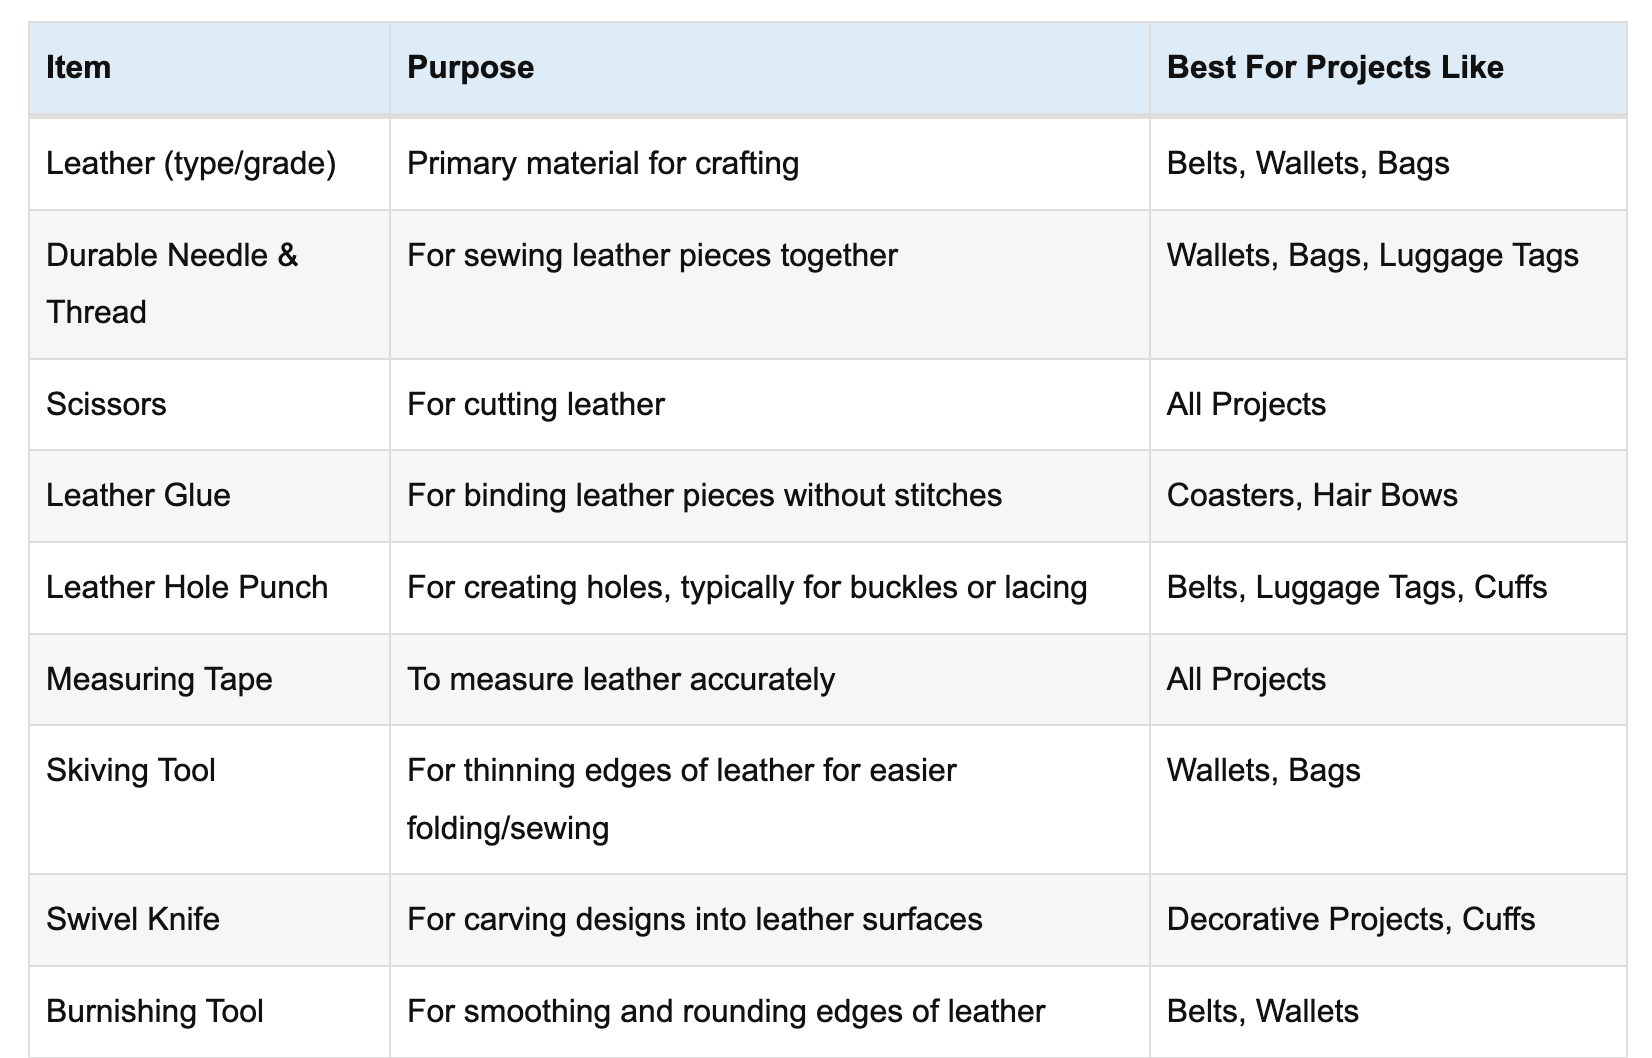The height and width of the screenshot is (1058, 1652).
Task: Click the Purpose column header
Action: tap(770, 68)
